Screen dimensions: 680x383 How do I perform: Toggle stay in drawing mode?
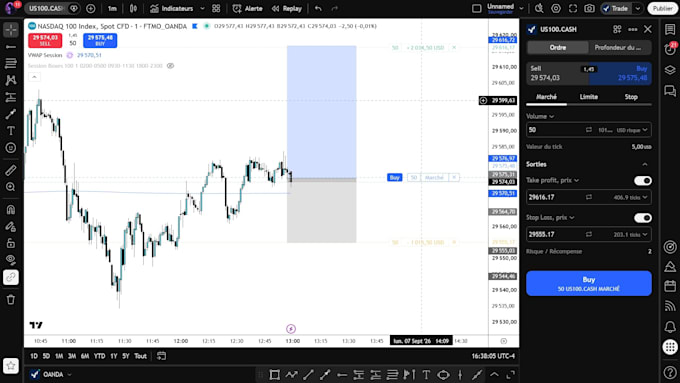pyautogui.click(x=11, y=226)
